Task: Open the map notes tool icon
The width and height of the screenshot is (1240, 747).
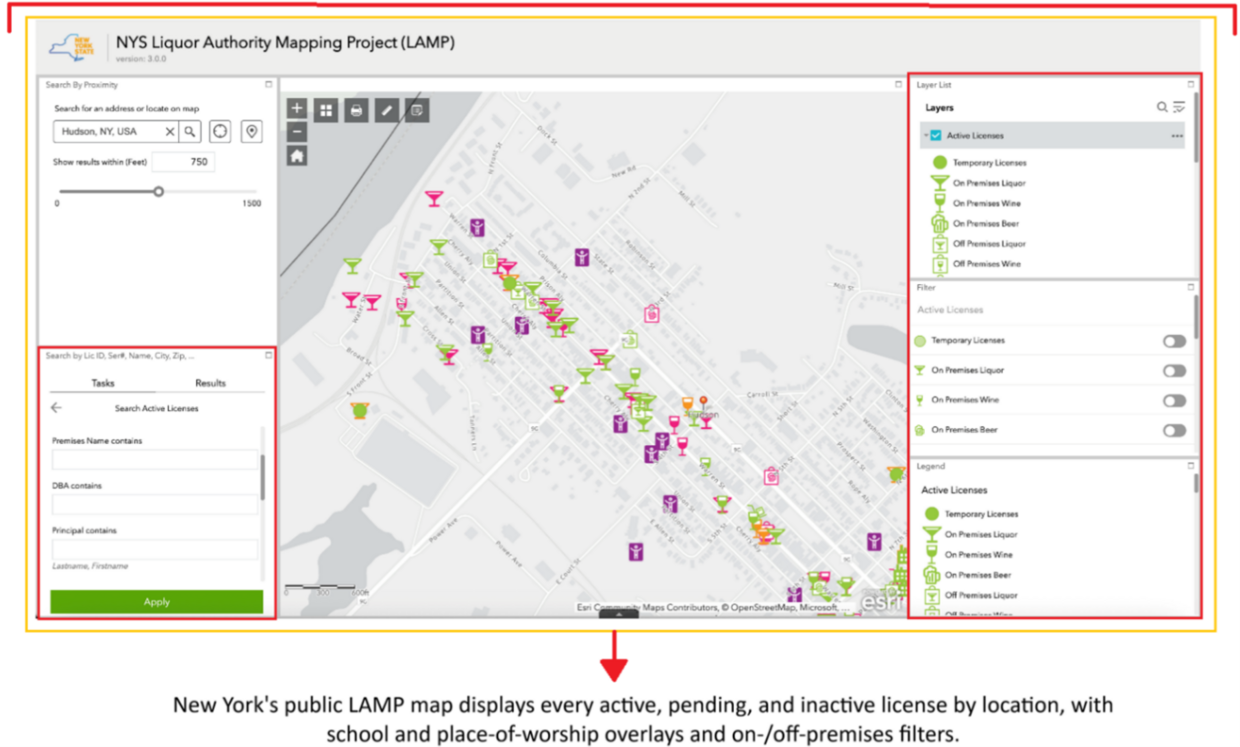Action: pyautogui.click(x=417, y=111)
